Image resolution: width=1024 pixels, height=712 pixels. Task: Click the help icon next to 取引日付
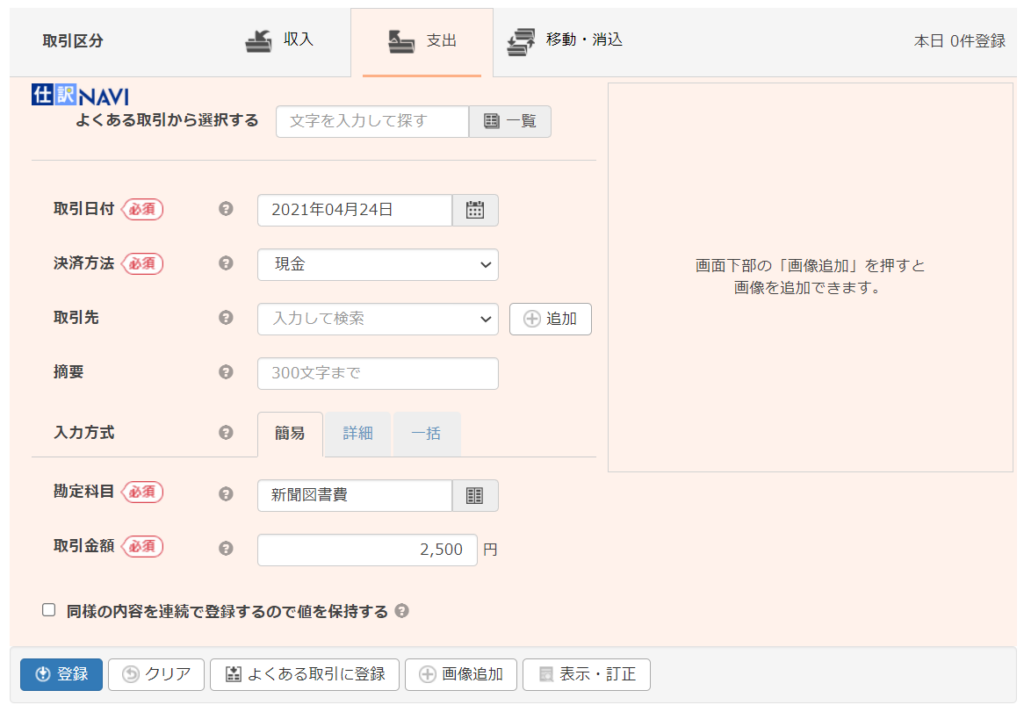point(226,210)
